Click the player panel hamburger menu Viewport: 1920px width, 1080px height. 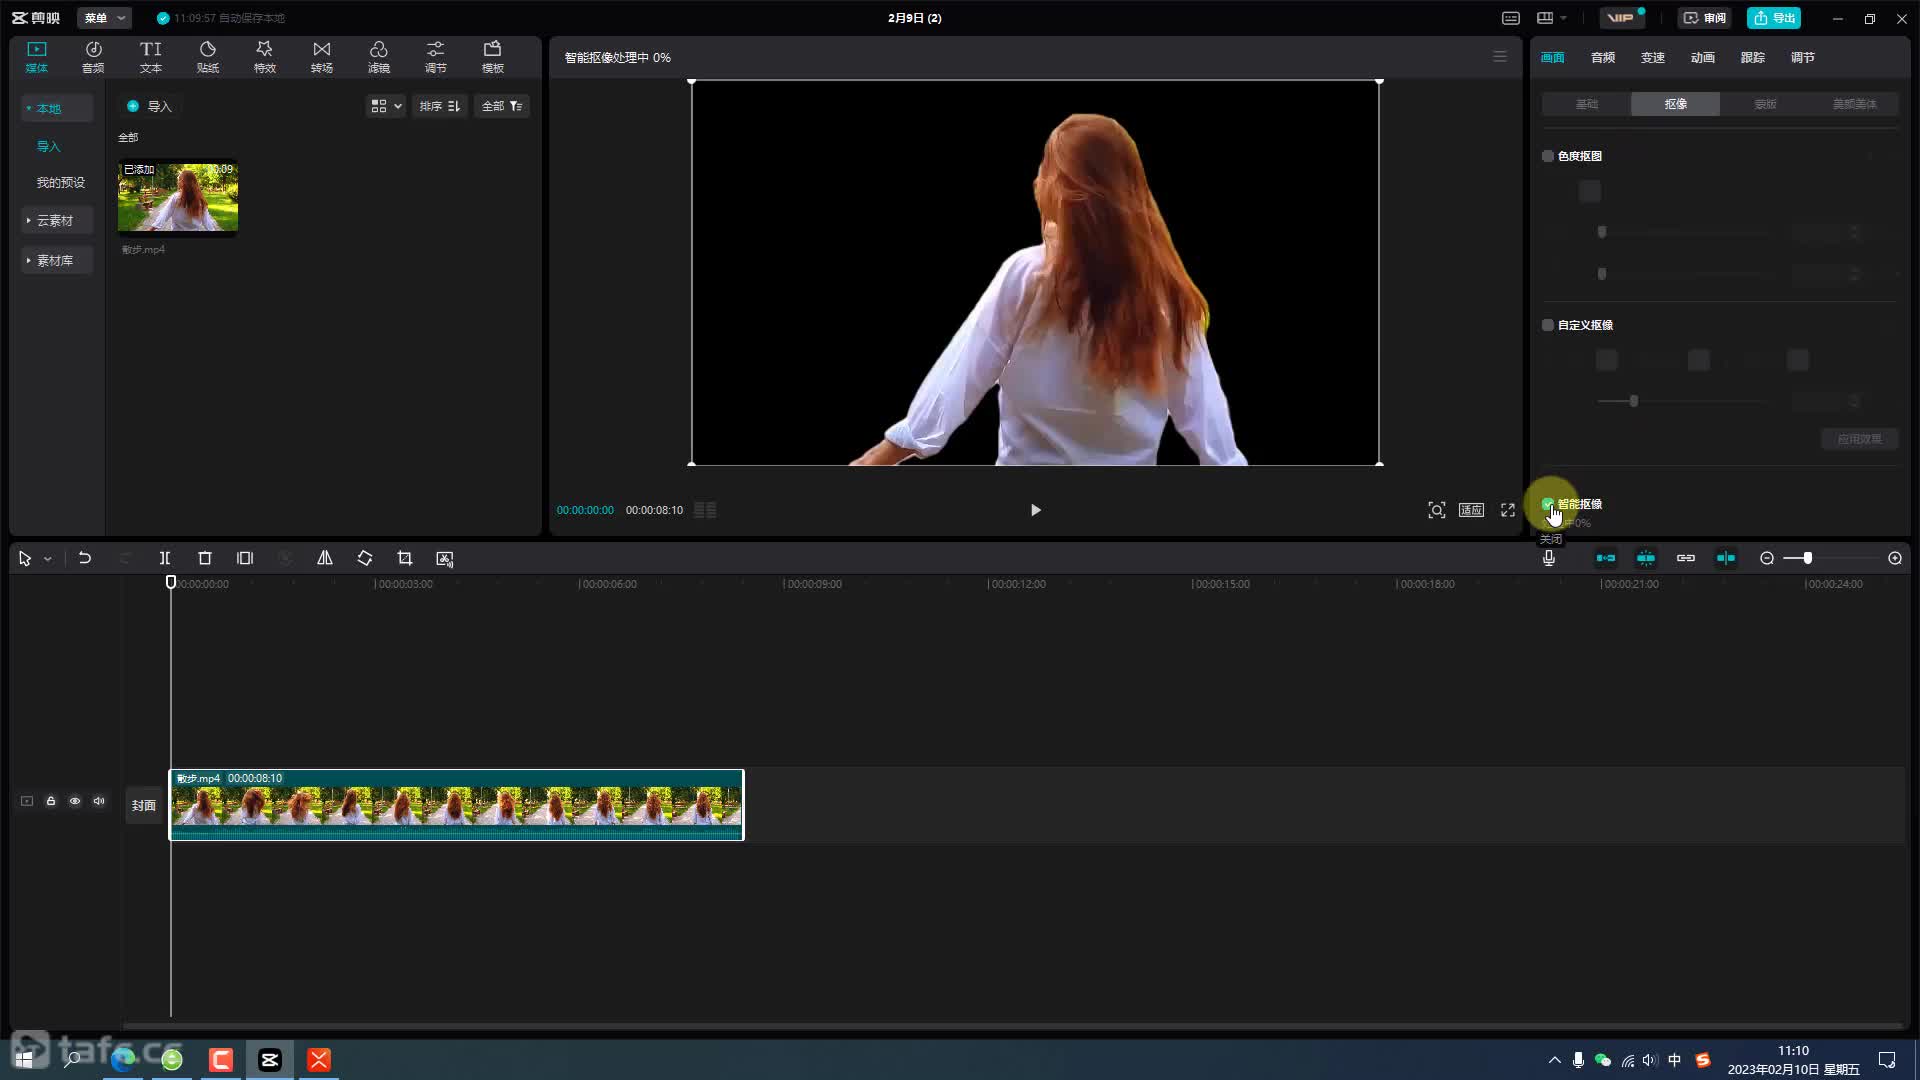point(1500,57)
